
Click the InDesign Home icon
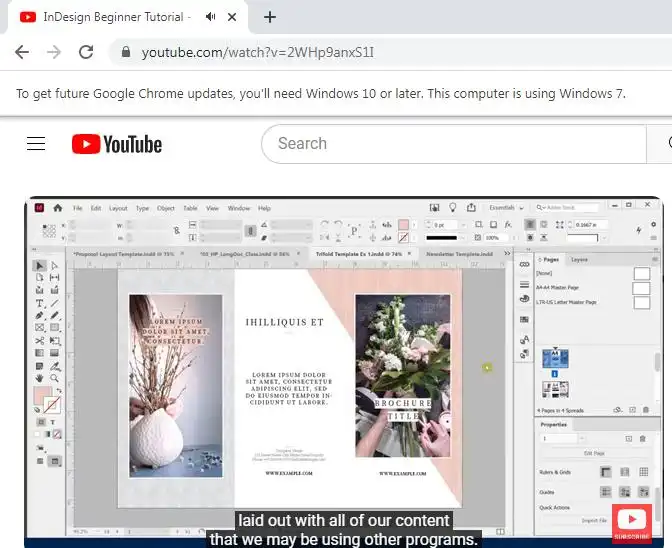coord(57,208)
